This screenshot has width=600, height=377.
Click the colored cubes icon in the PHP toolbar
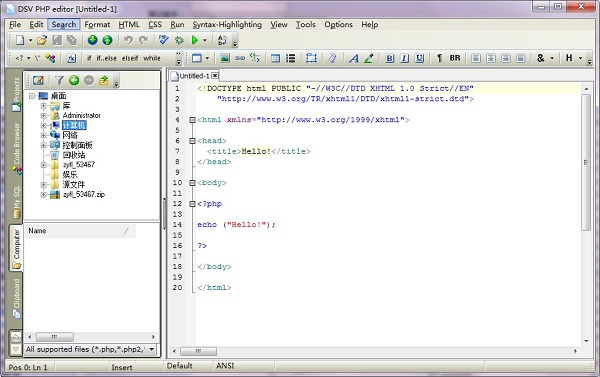[50, 58]
